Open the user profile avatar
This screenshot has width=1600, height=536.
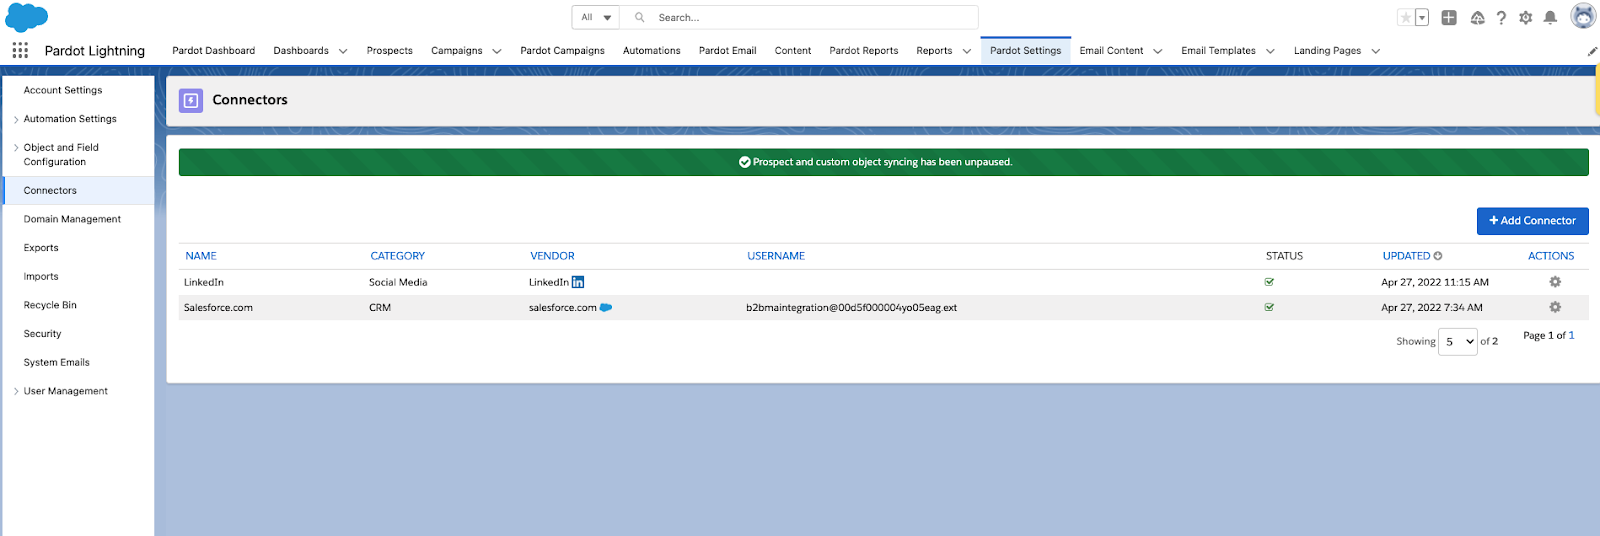click(1583, 16)
